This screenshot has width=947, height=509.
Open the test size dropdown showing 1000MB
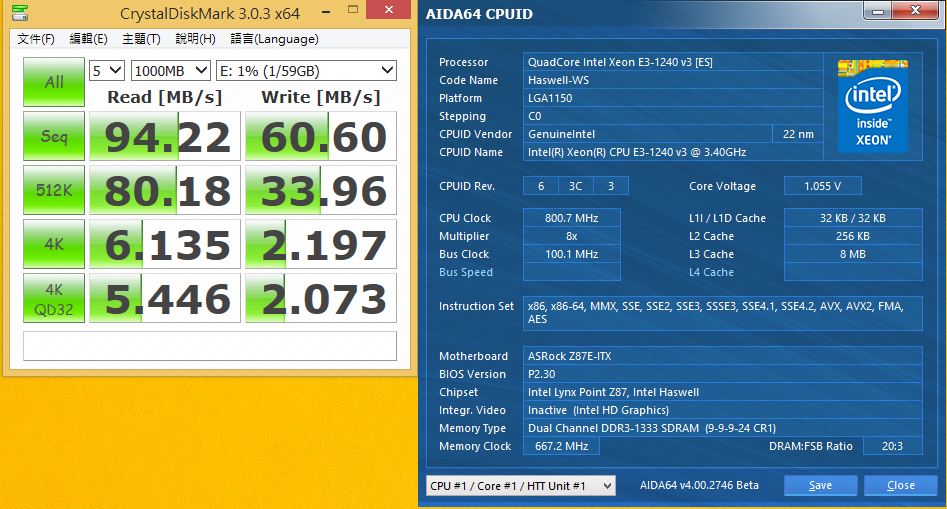tap(171, 71)
